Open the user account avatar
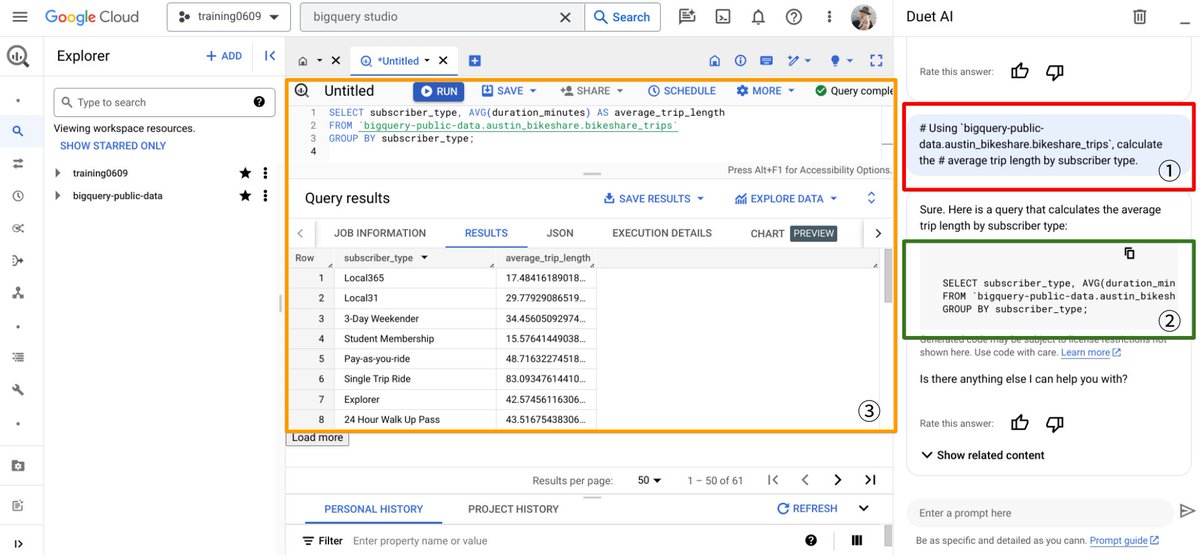The image size is (1200, 560). (864, 17)
